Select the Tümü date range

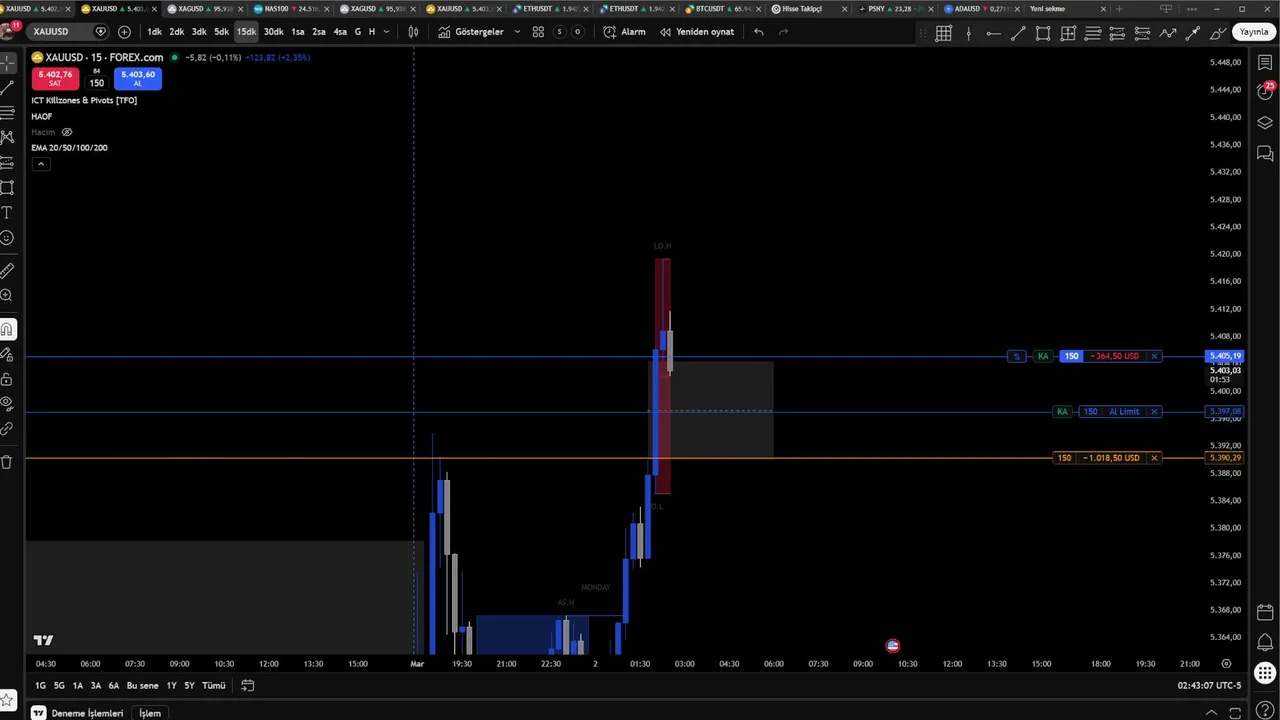point(214,685)
